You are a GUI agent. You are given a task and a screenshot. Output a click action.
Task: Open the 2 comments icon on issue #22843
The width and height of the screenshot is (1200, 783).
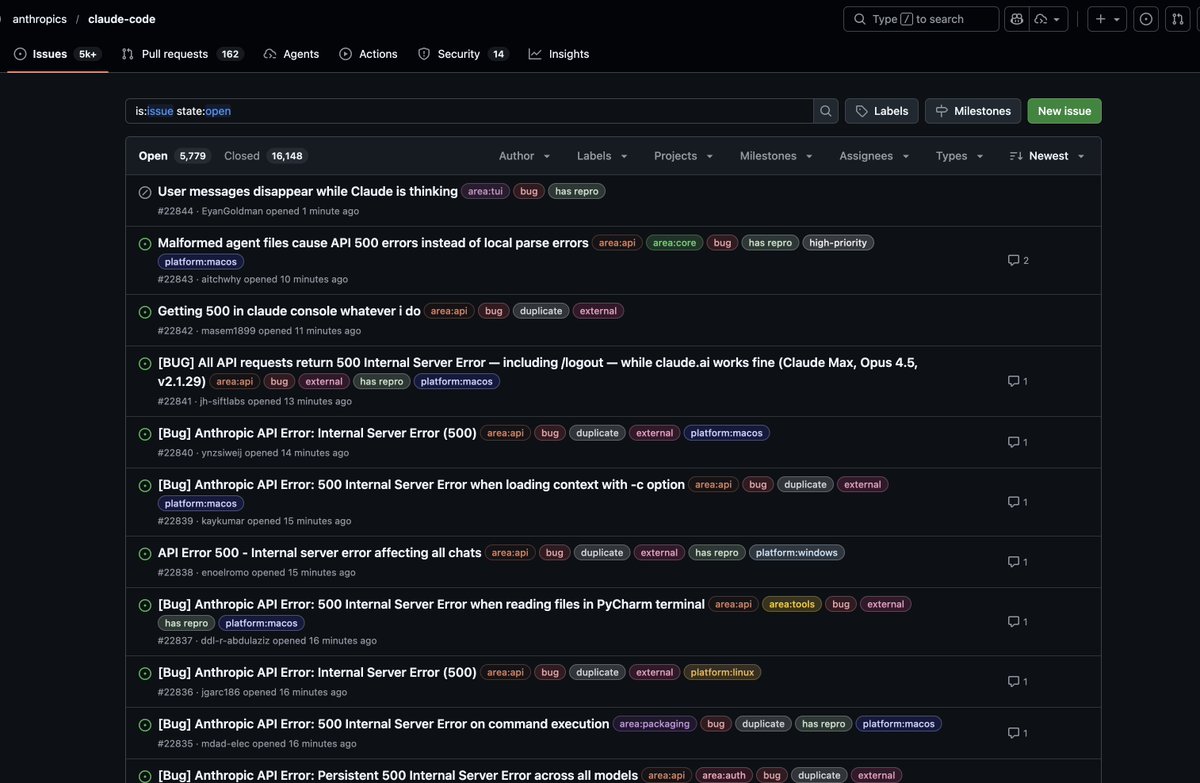click(1018, 260)
